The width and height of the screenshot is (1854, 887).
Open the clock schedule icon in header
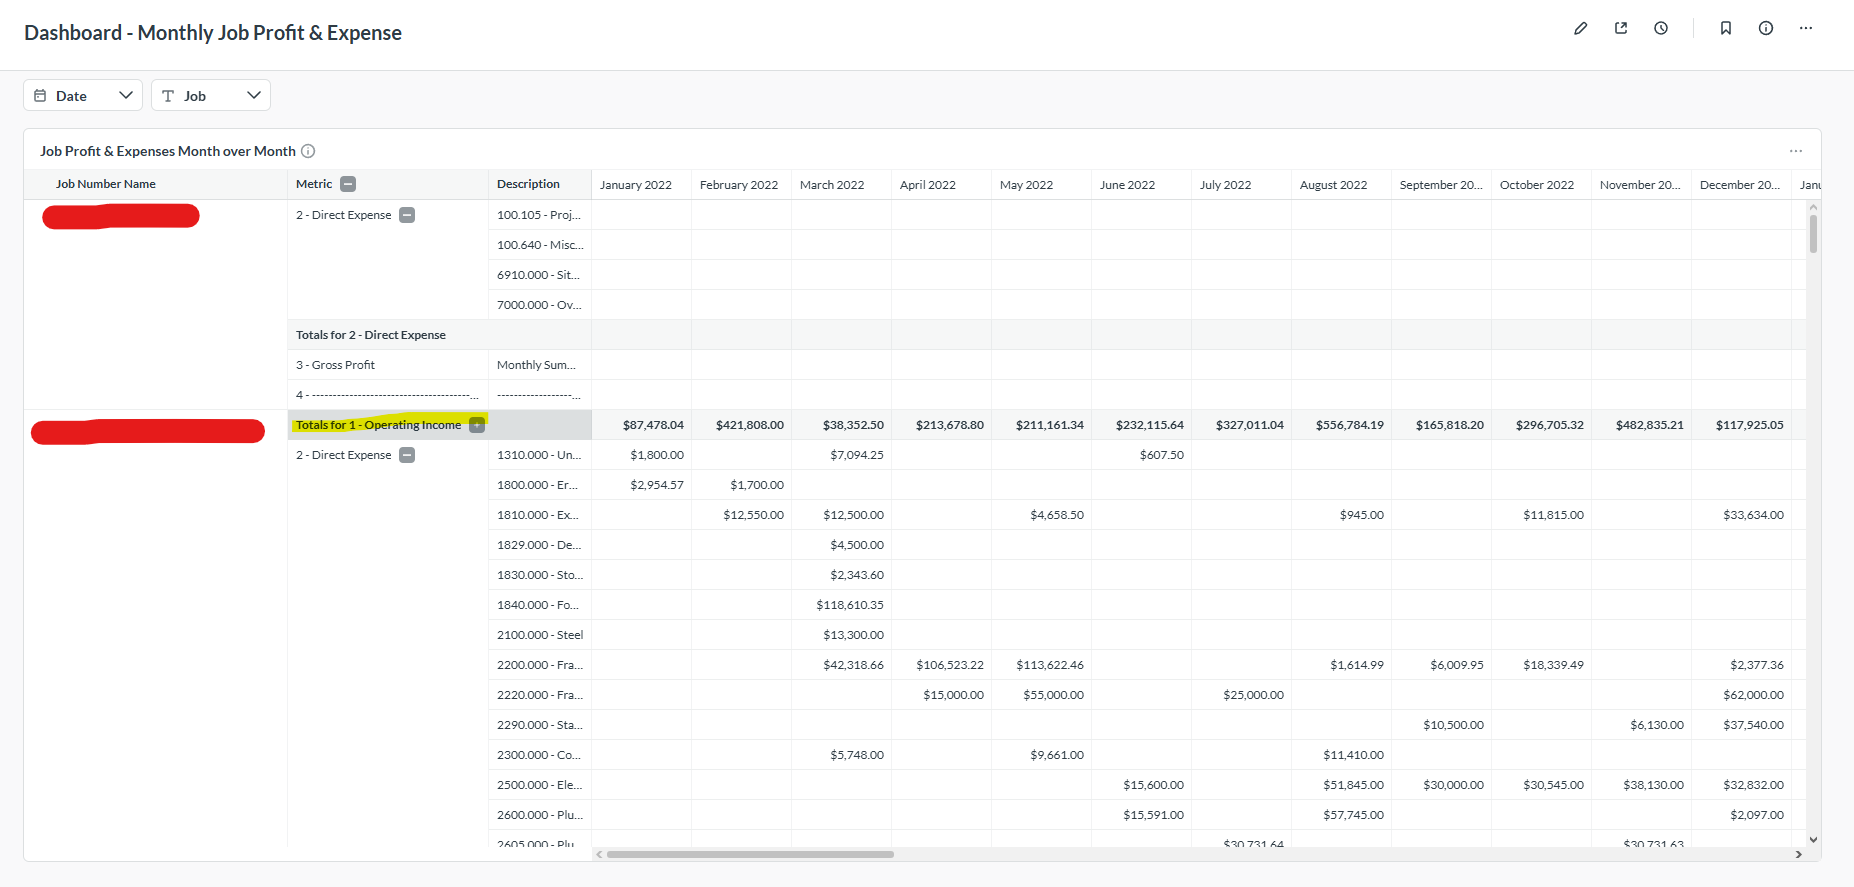1661,28
